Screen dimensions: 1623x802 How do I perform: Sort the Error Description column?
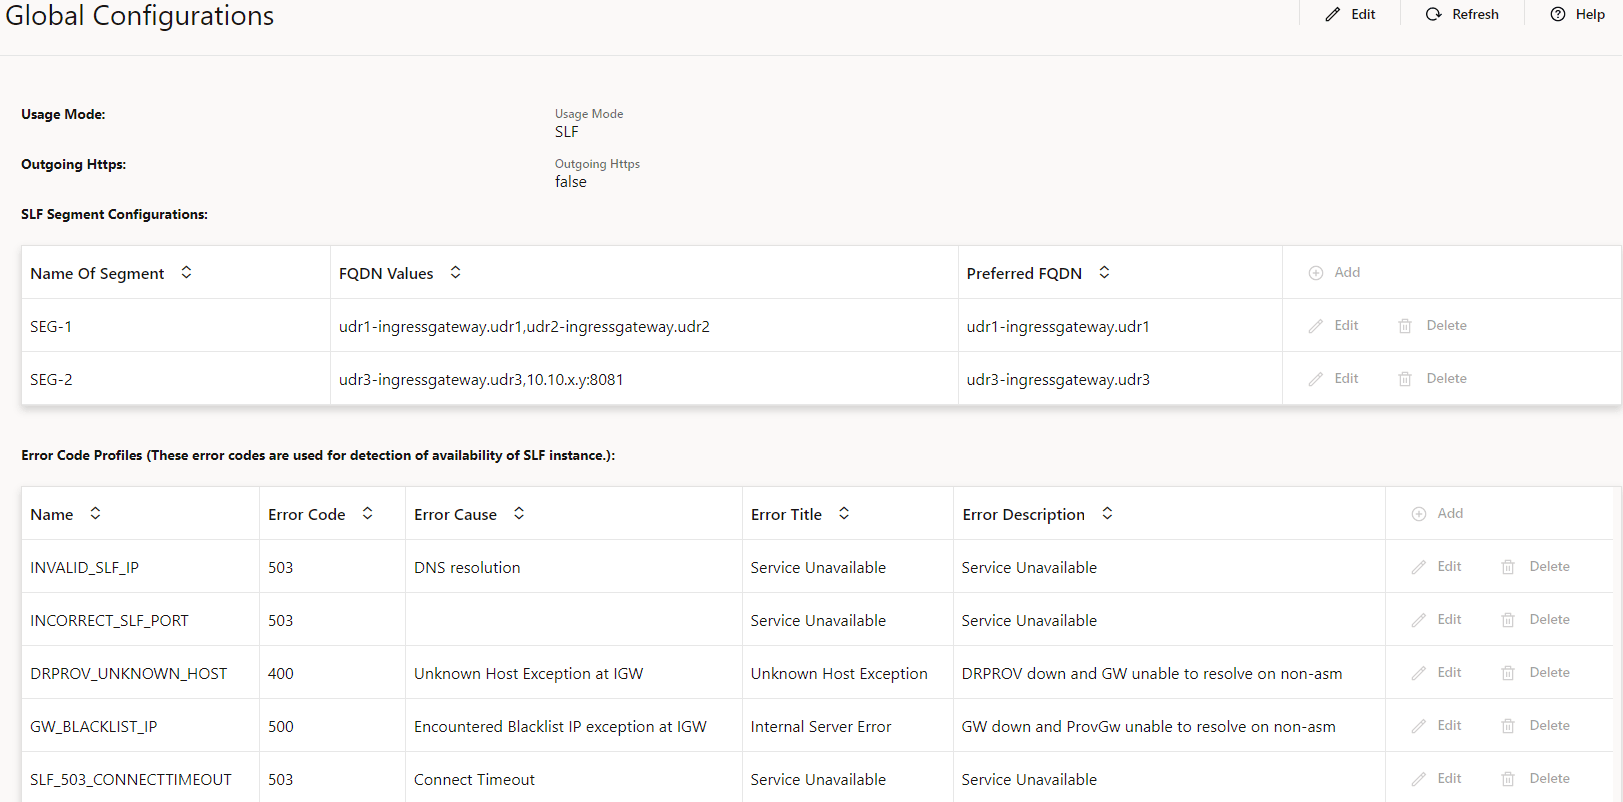pos(1107,514)
